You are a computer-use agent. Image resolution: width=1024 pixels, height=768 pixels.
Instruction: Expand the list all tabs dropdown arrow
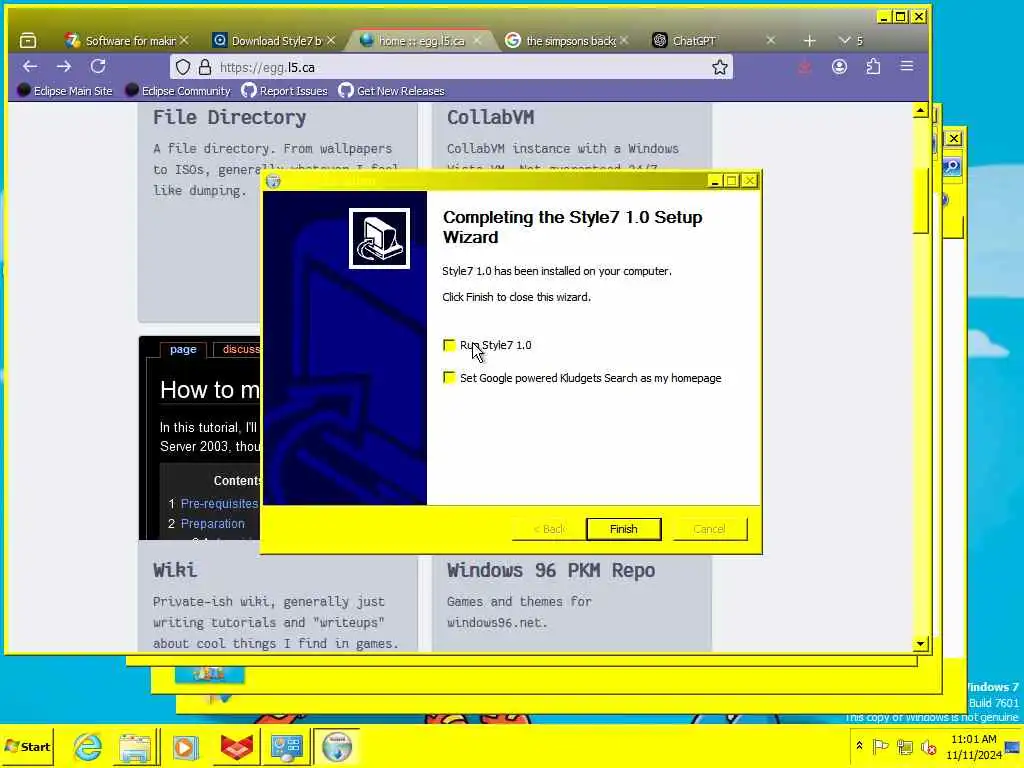click(844, 40)
